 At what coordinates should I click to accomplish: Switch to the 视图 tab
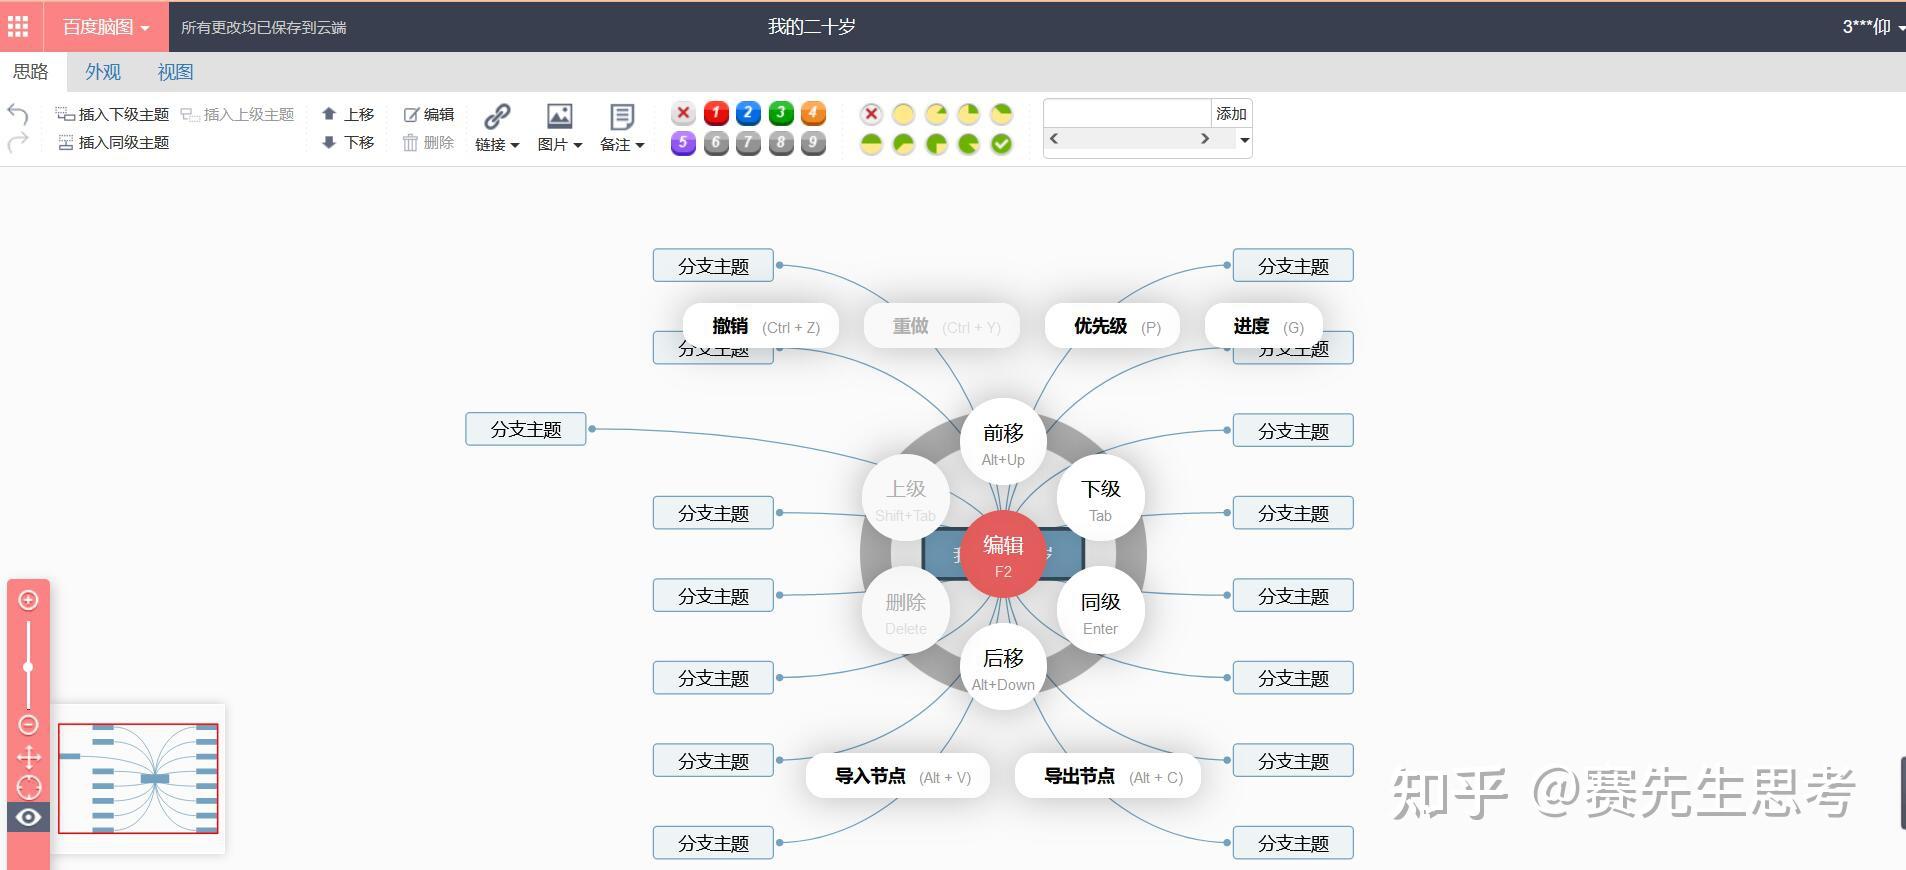point(175,72)
